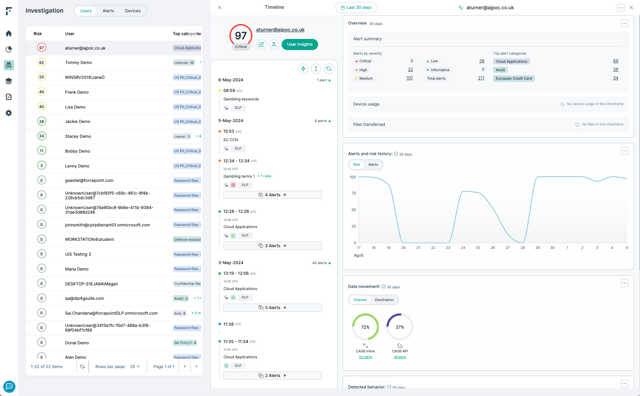
Task: Click the Cloud Applications category tag in Overview
Action: 511,61
